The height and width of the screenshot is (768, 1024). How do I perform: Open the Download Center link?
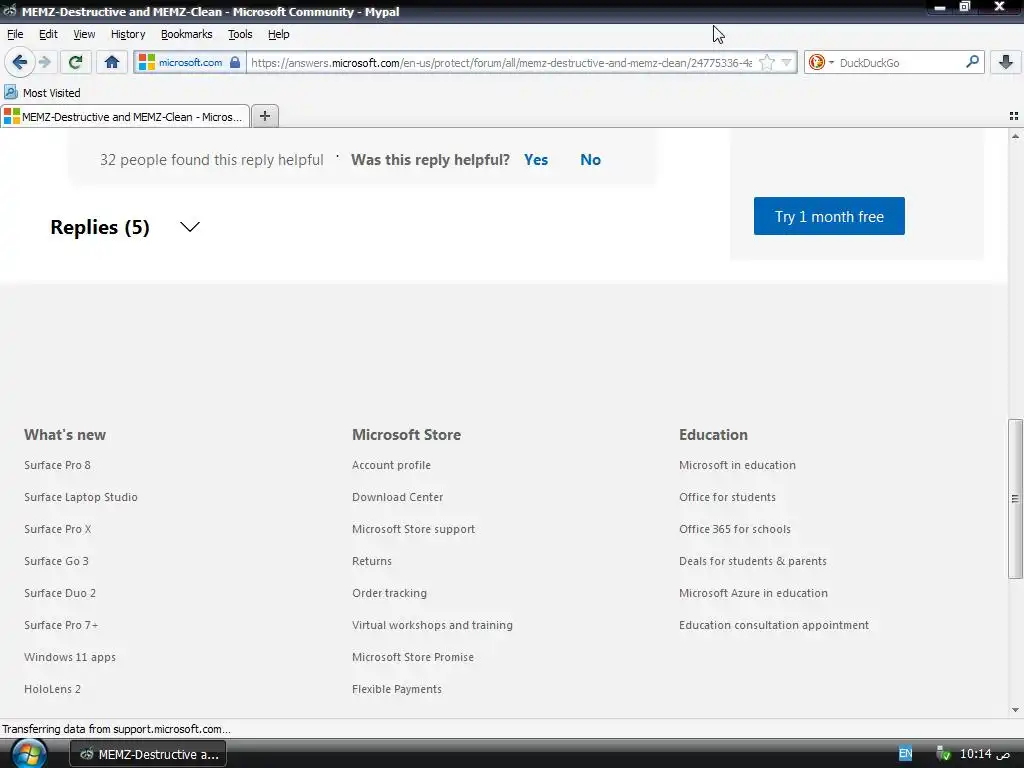[x=397, y=497]
